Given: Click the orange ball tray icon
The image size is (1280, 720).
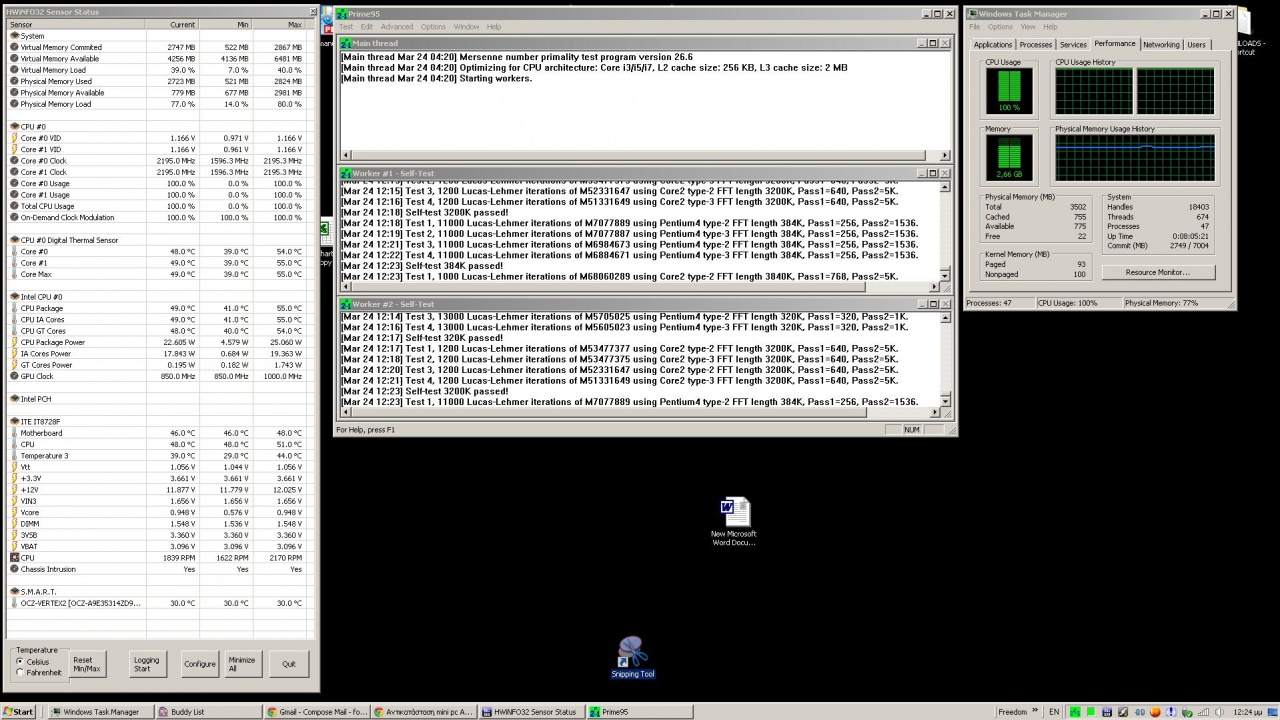Looking at the screenshot, I should pos(1155,712).
